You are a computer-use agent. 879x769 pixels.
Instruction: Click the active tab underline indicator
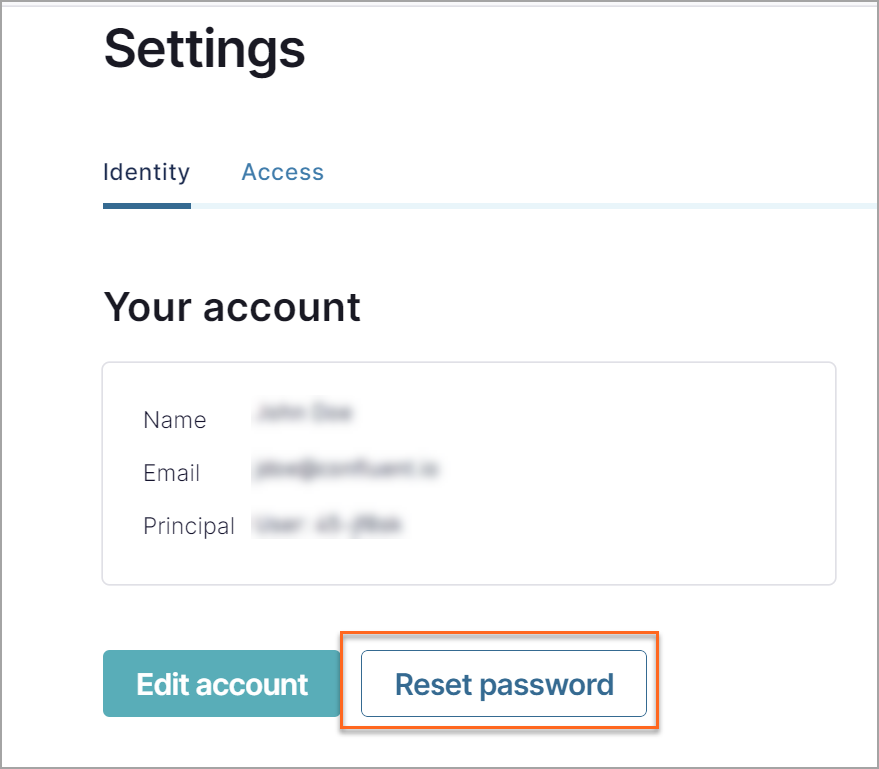point(146,207)
